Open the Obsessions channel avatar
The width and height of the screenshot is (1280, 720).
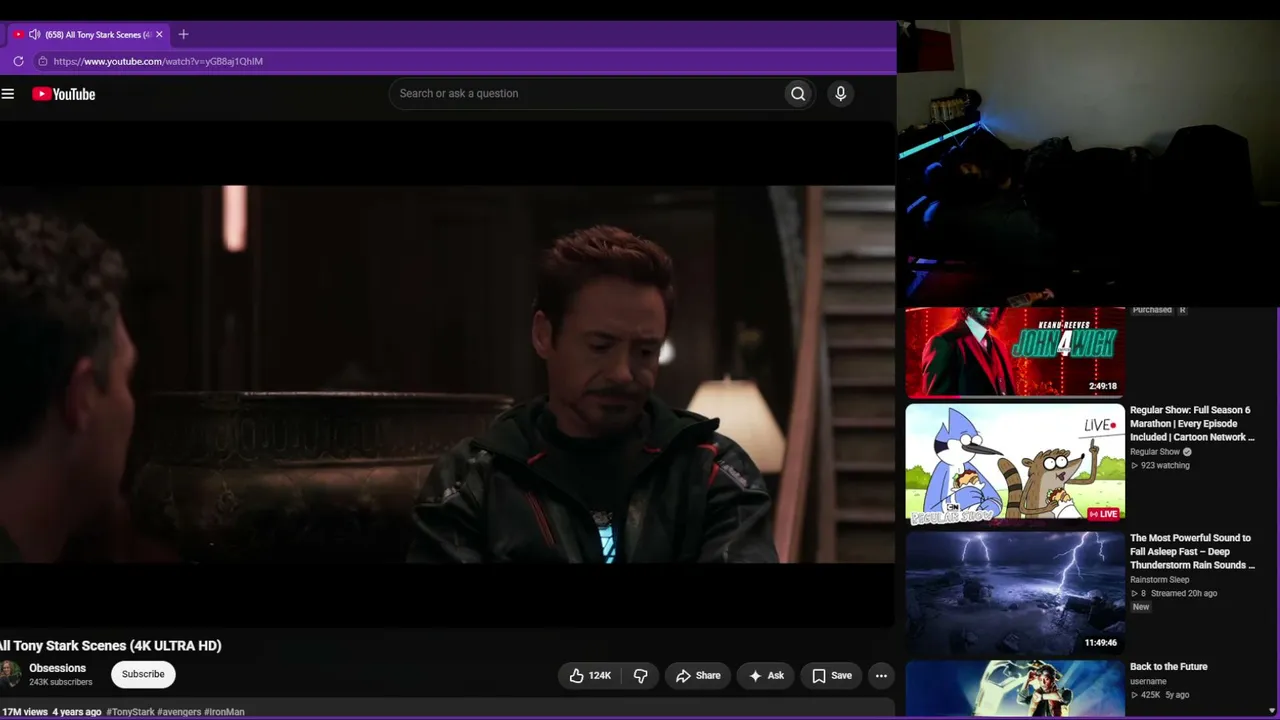pos(10,674)
